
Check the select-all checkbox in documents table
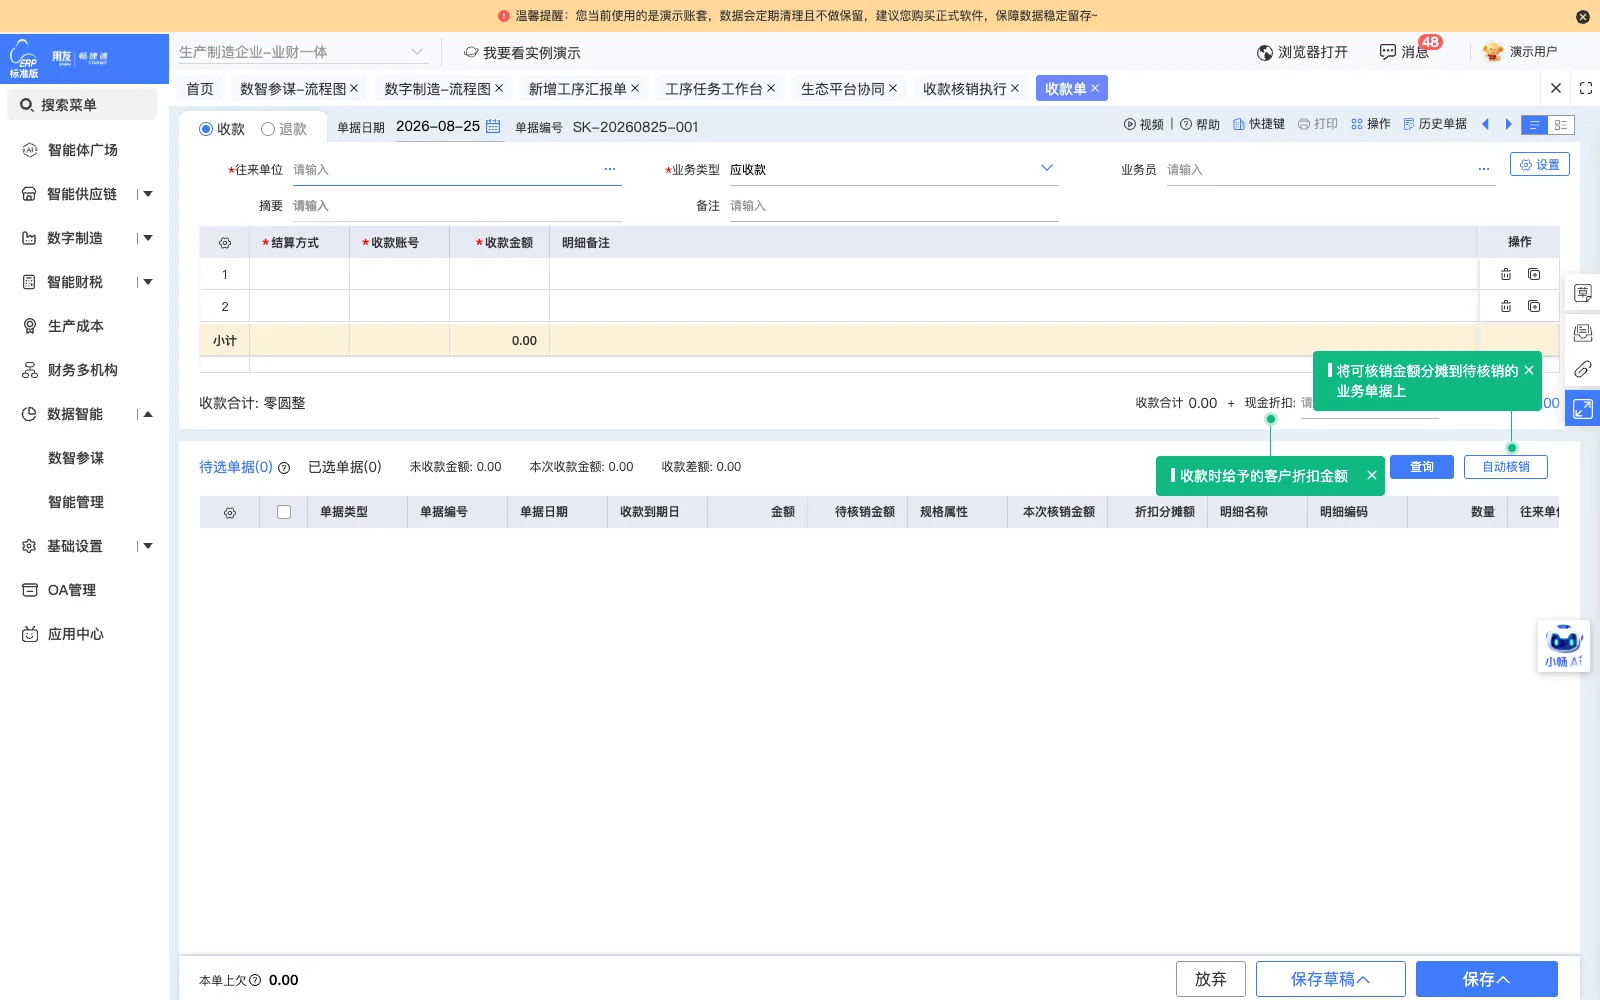tap(284, 512)
